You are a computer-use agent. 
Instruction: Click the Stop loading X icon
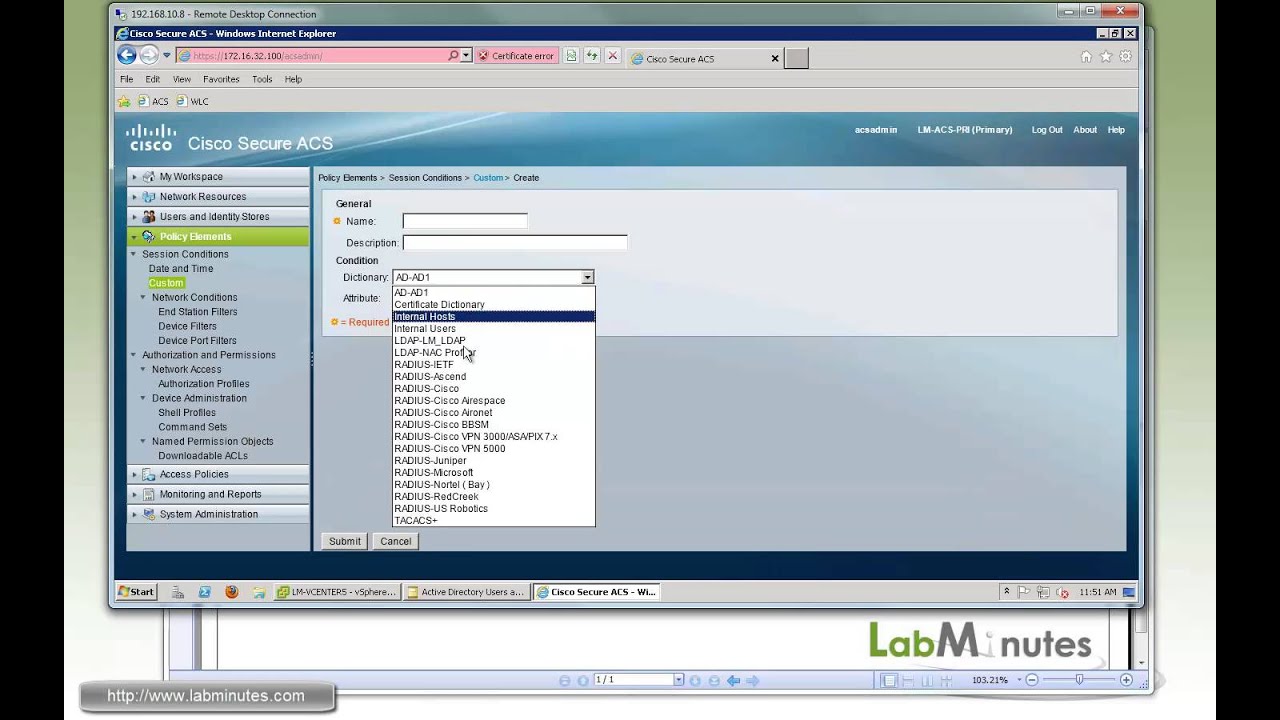coord(612,56)
